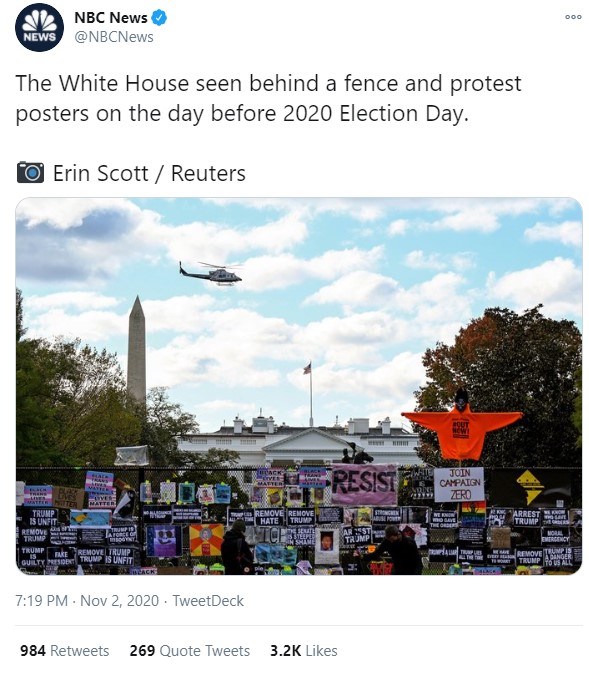Open the tweet's three-dot more options menu
589x674 pixels.
click(573, 17)
